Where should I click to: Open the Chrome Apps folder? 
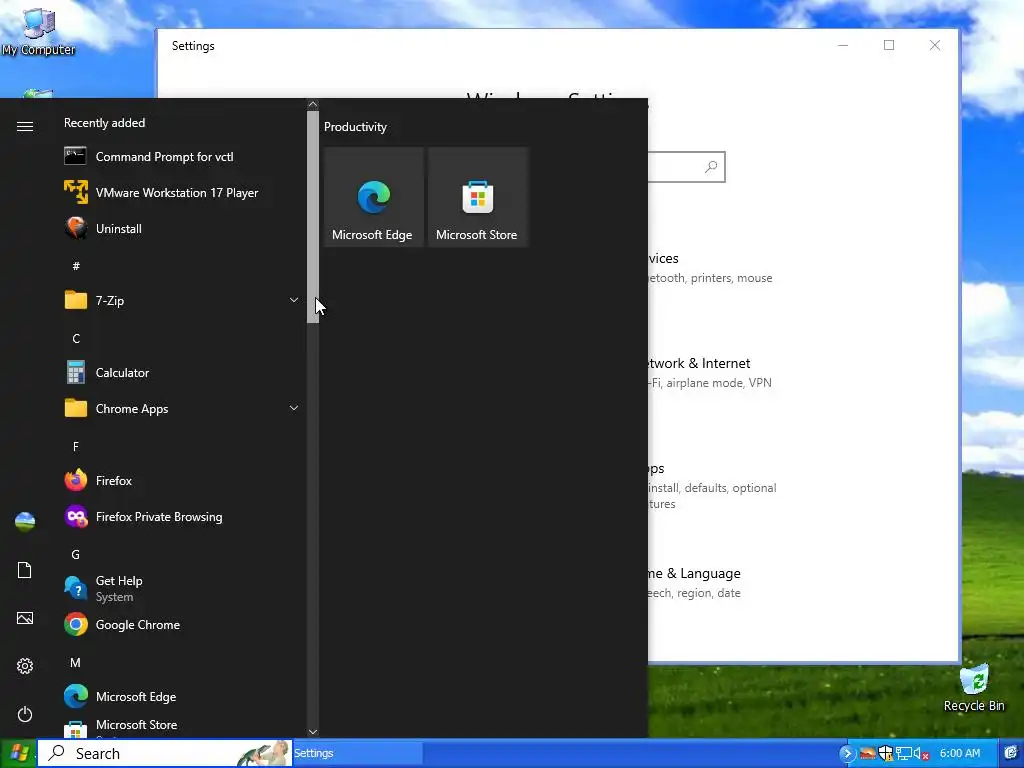pyautogui.click(x=181, y=409)
